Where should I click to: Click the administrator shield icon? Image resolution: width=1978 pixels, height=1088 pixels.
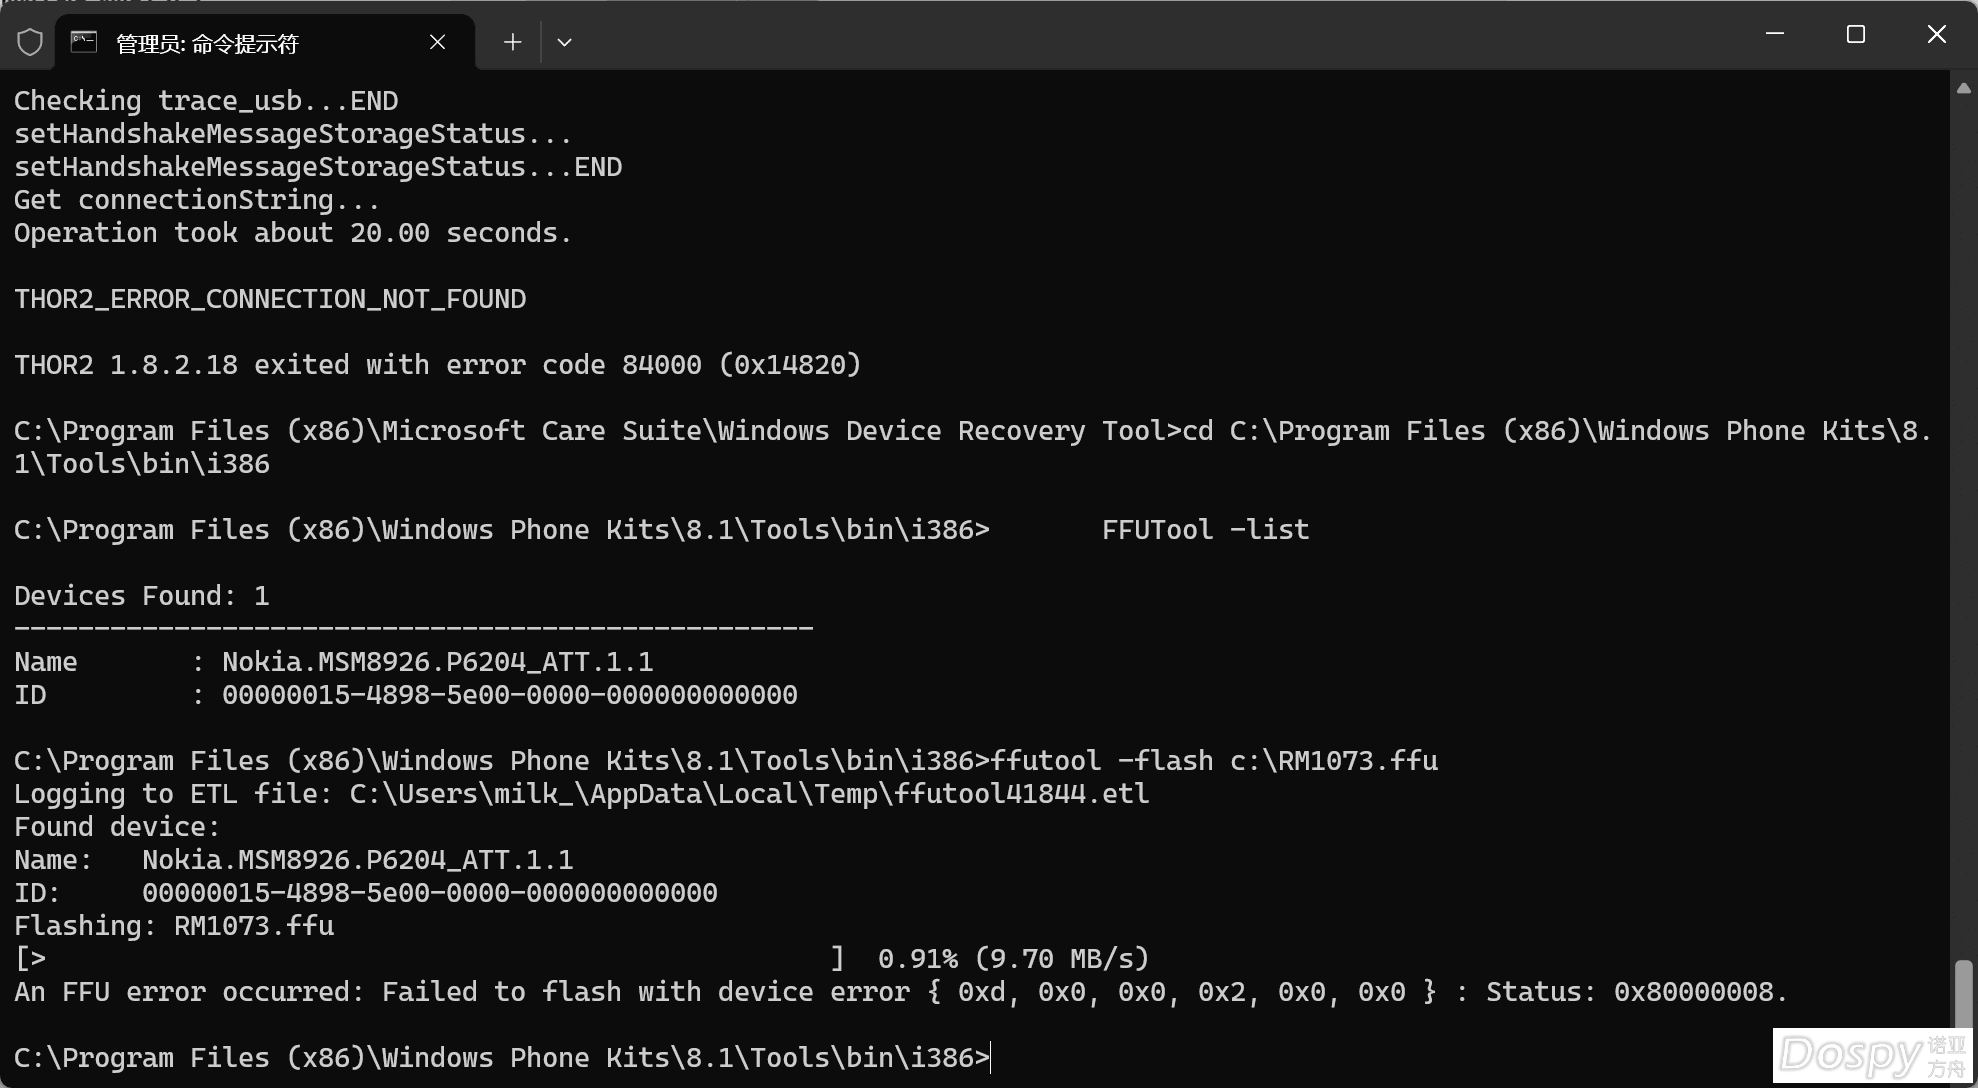click(x=30, y=42)
